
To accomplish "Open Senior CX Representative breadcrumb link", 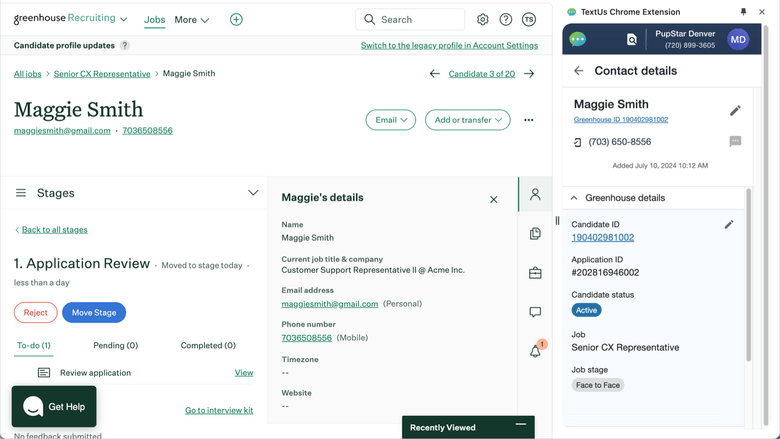I will tap(102, 74).
